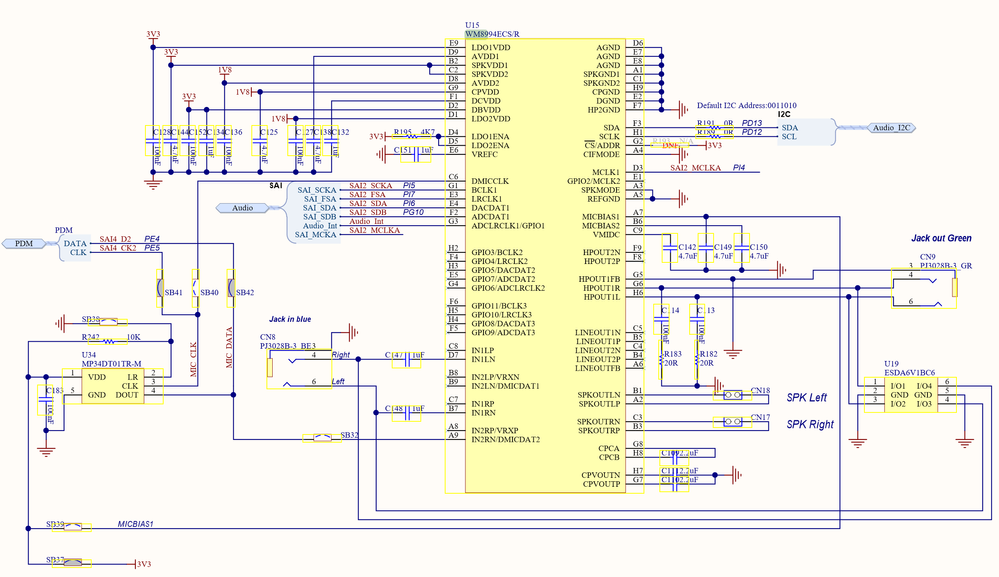
Task: Select the SAI4_CK2 net label
Action: [x=118, y=248]
